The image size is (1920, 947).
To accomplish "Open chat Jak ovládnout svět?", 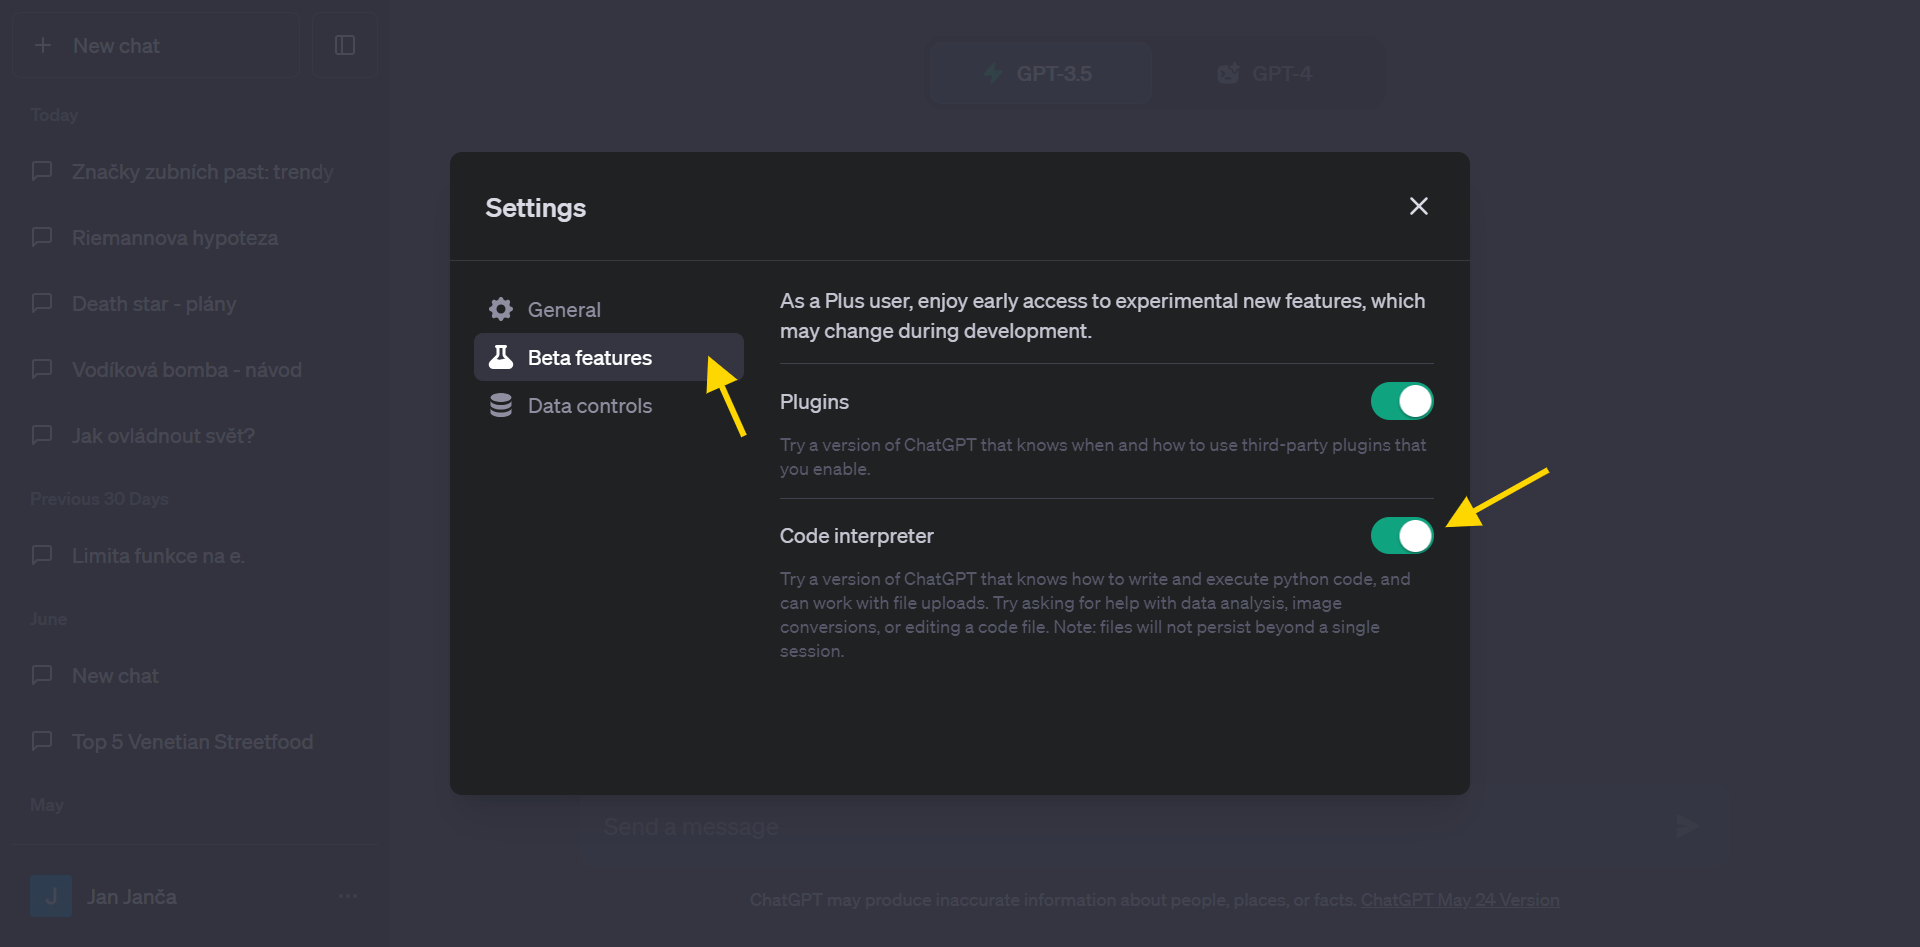I will click(x=195, y=436).
